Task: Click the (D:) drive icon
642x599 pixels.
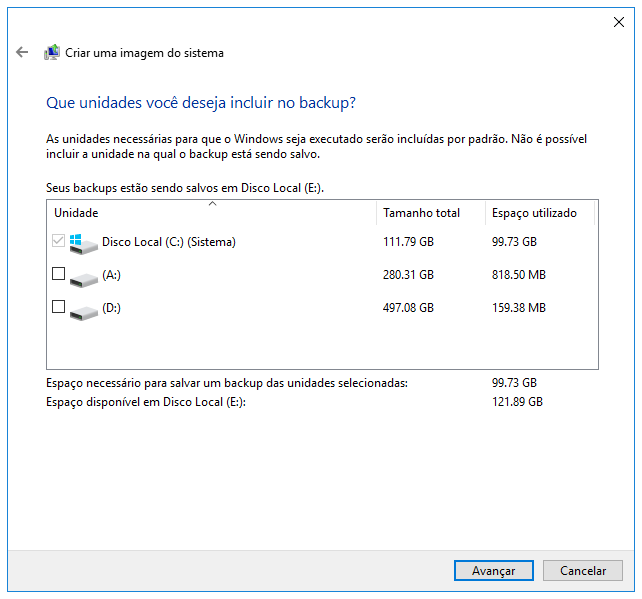Action: (84, 313)
